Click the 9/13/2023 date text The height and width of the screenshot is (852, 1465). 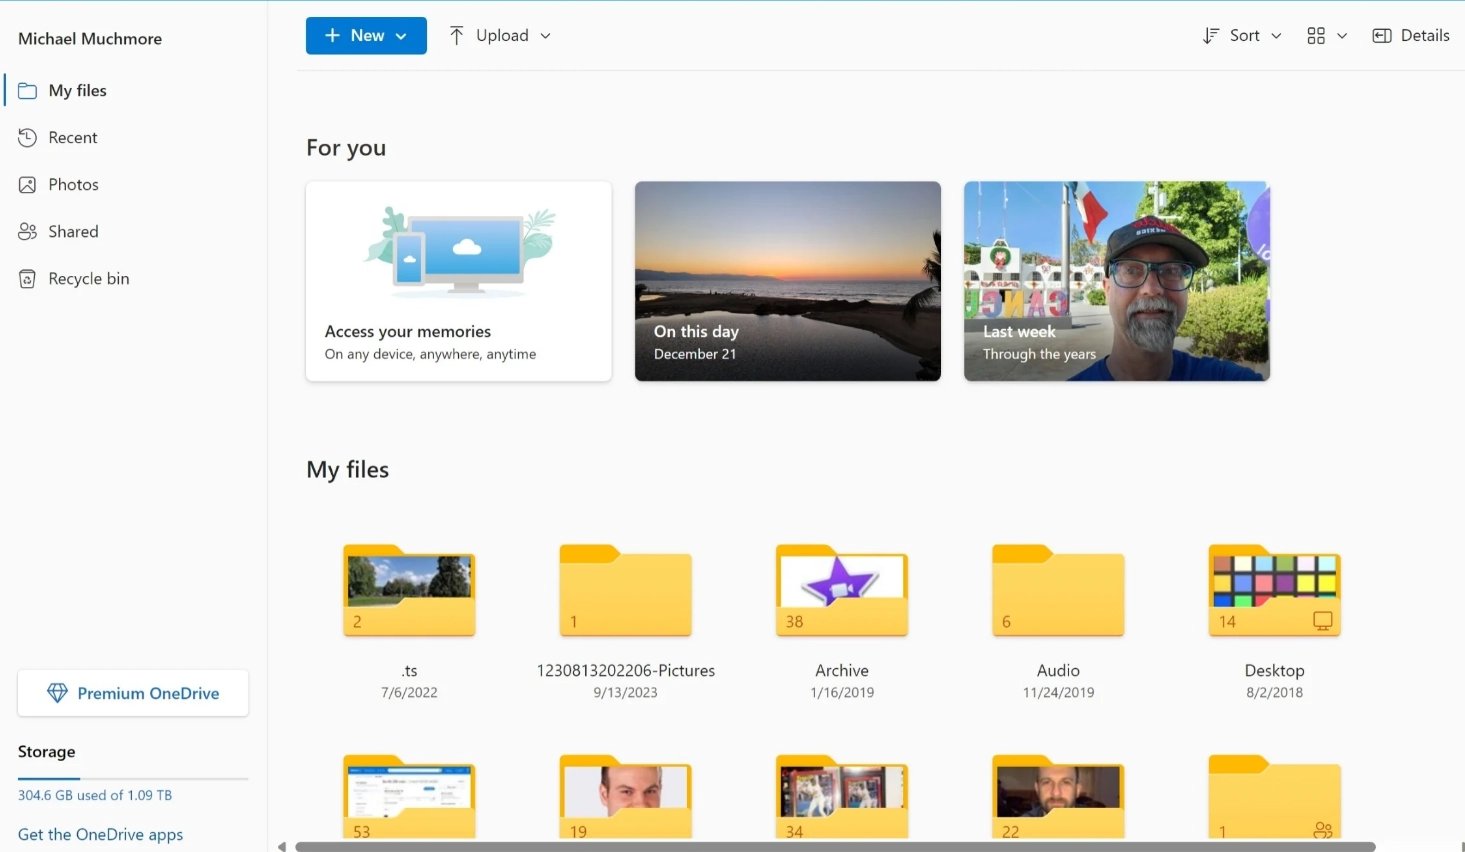626,692
